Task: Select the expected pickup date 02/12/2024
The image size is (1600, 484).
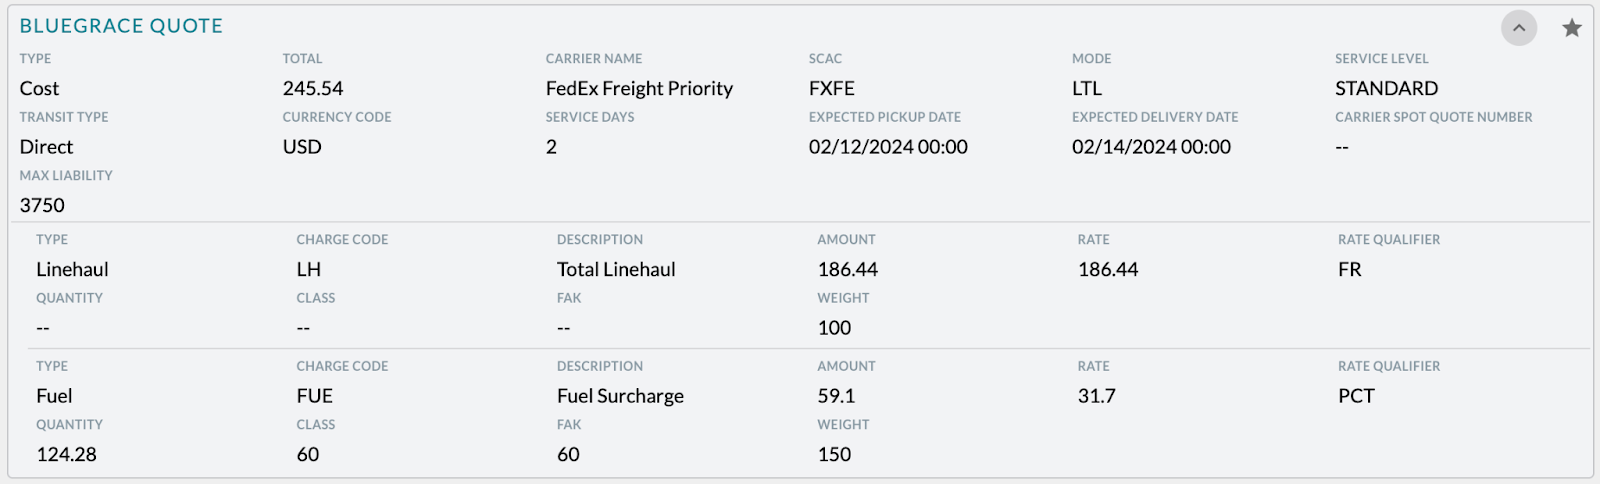Action: [x=888, y=147]
